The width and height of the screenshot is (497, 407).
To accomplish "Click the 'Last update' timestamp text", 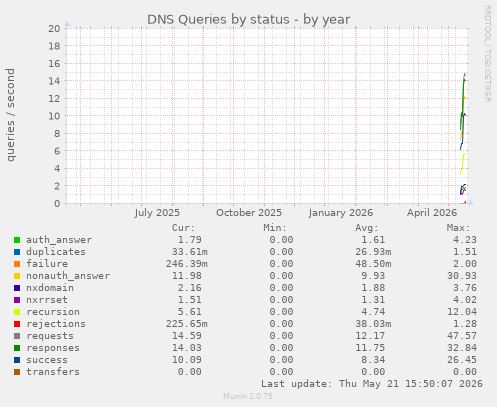I will [x=372, y=384].
